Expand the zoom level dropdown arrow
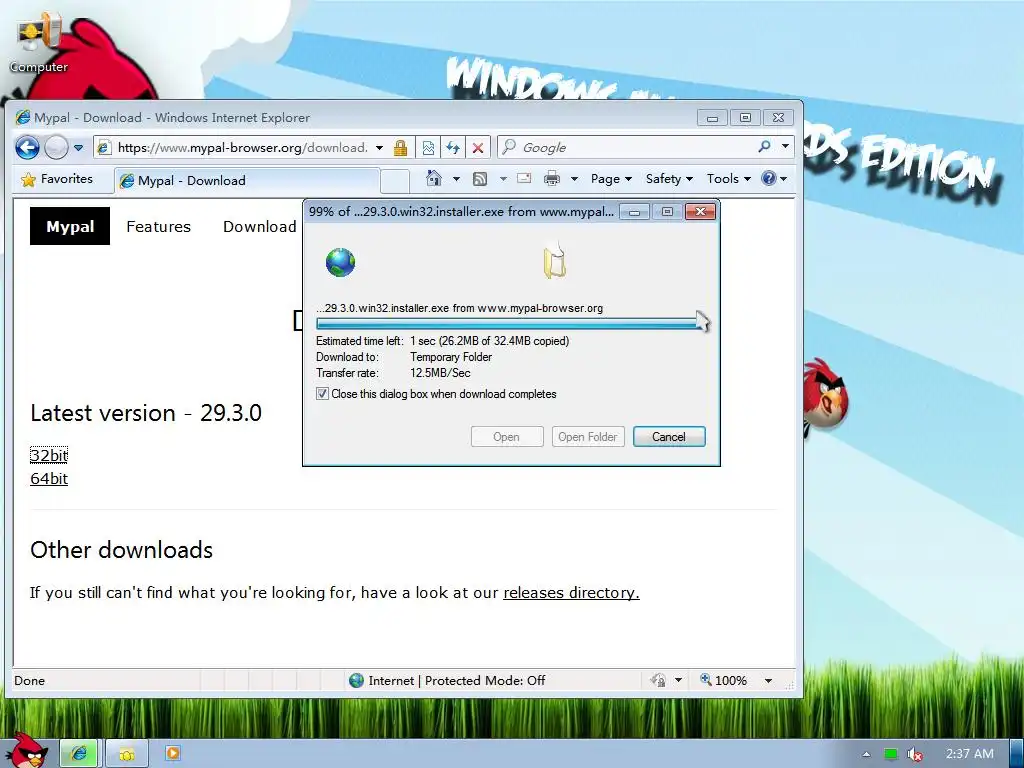The image size is (1024, 768). pos(769,680)
